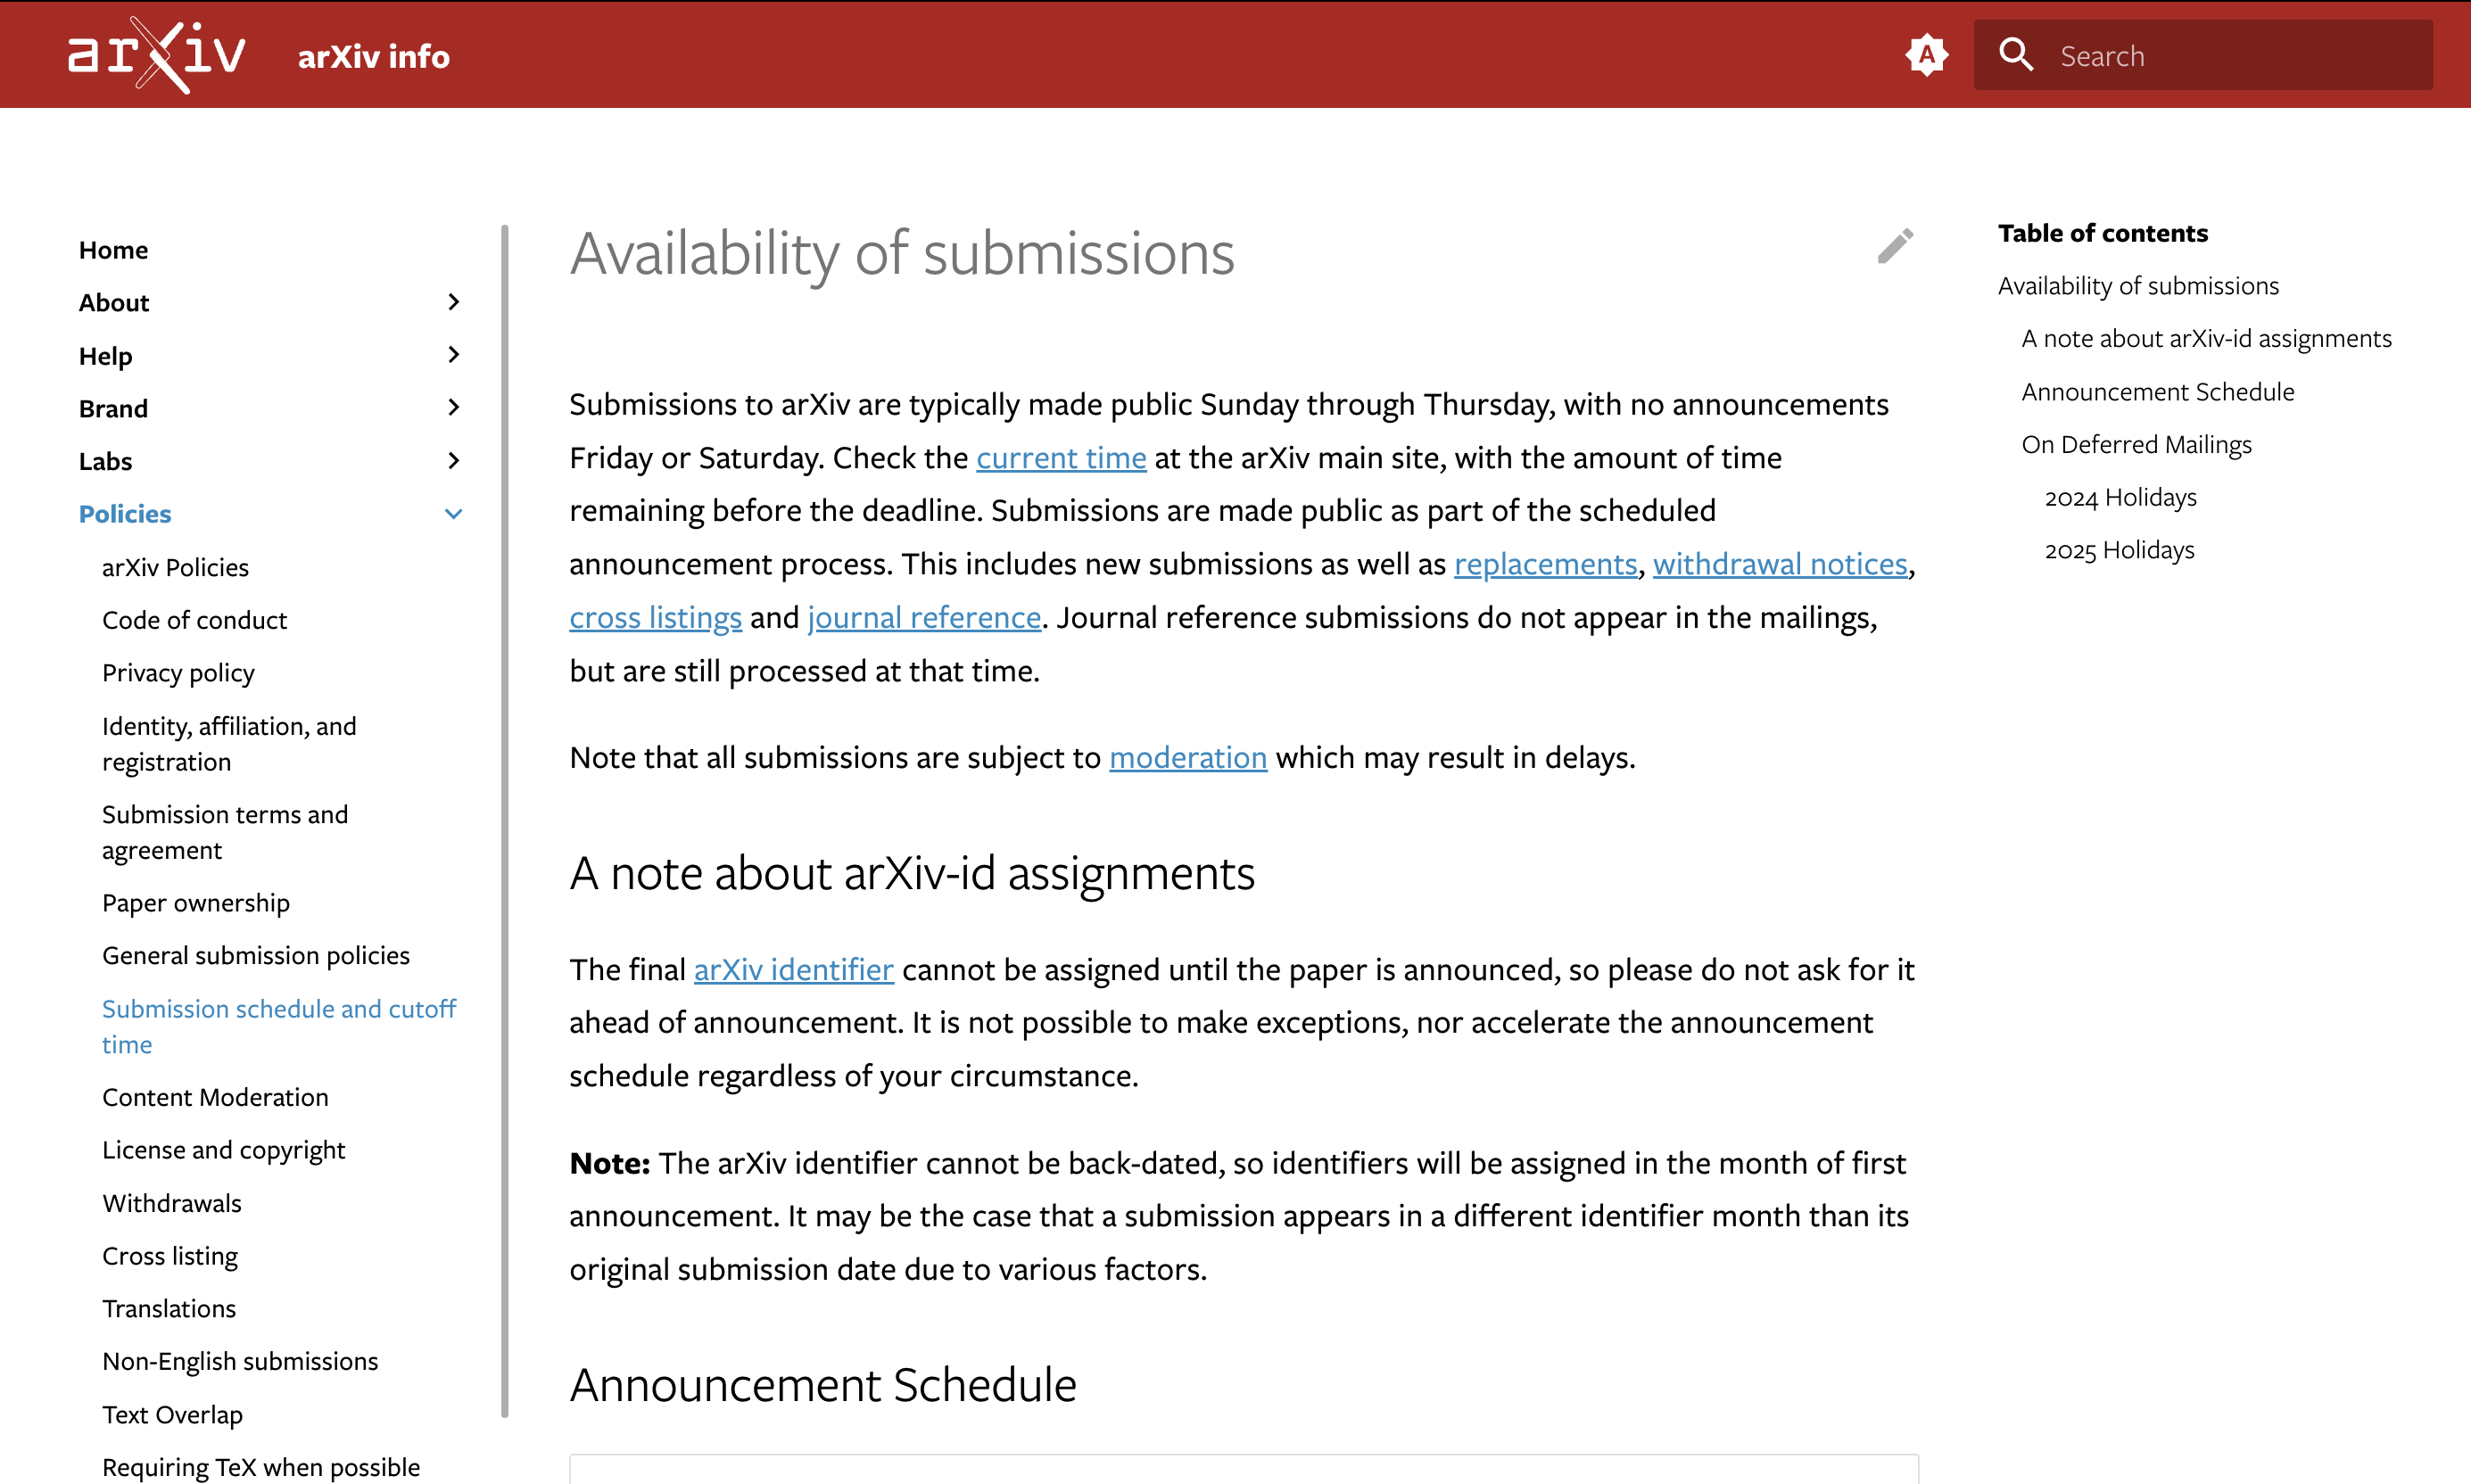Follow the "current time" link
Viewport: 2471px width, 1484px height.
[1061, 458]
